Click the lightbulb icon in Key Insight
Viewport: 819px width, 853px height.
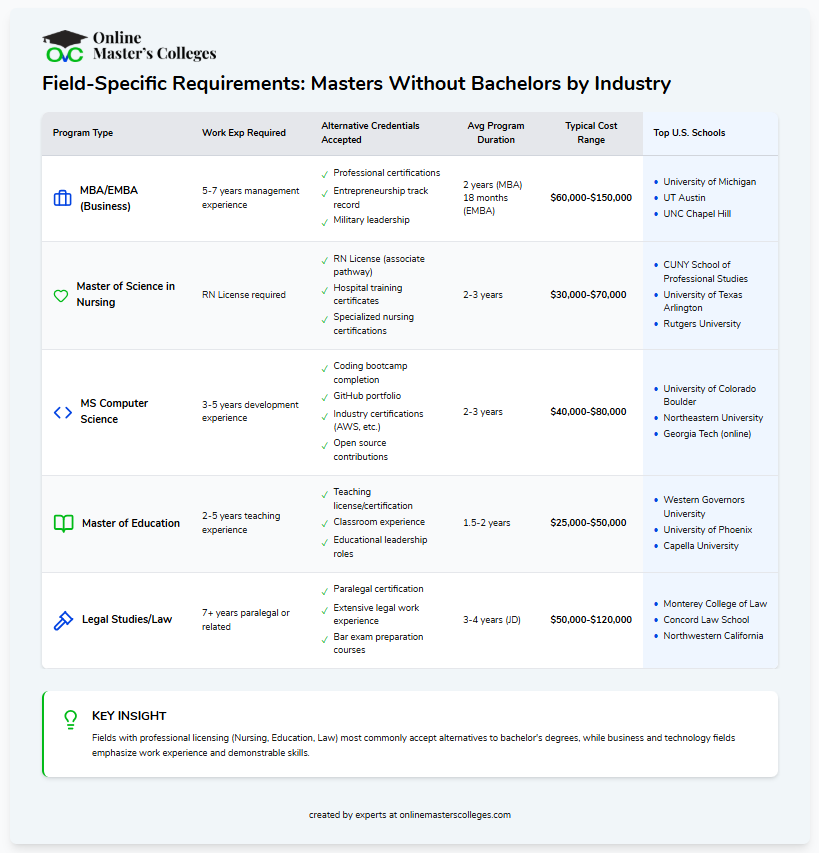click(x=70, y=718)
